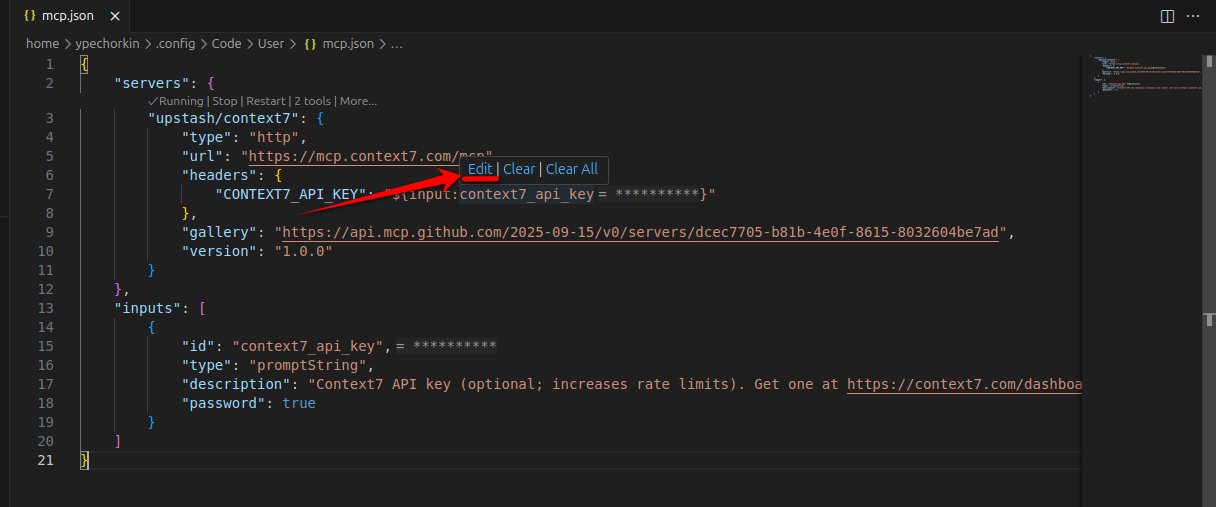Click 'Stop' in the server code lens
1216x507 pixels.
pyautogui.click(x=225, y=101)
